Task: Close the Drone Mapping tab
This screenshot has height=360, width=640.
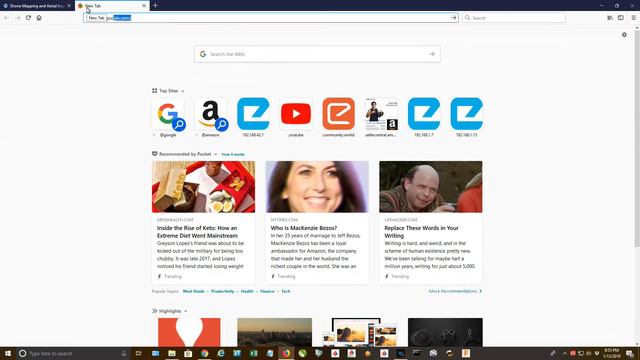Action: (69, 6)
